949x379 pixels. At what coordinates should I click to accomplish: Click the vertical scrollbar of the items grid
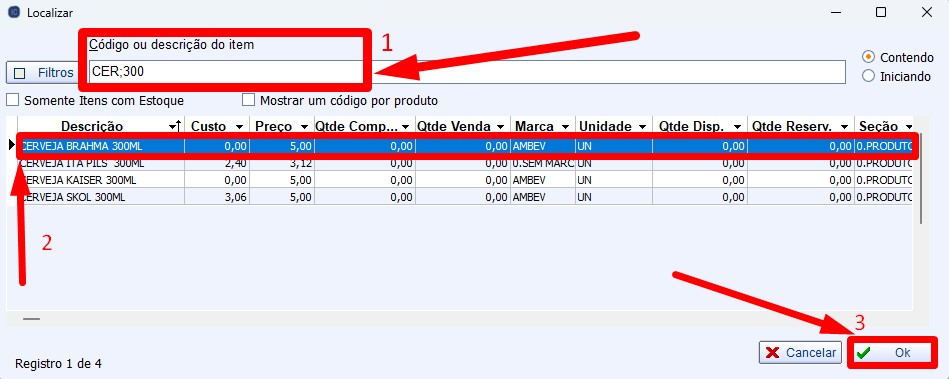(x=921, y=179)
